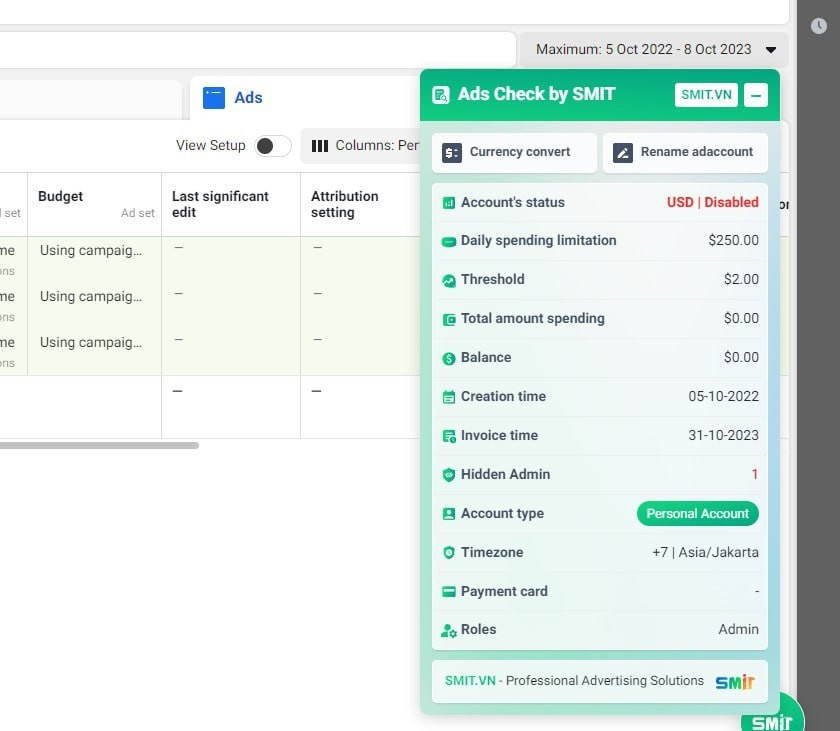Click the Roles user-gear icon
Image resolution: width=840 pixels, height=731 pixels.
click(448, 630)
